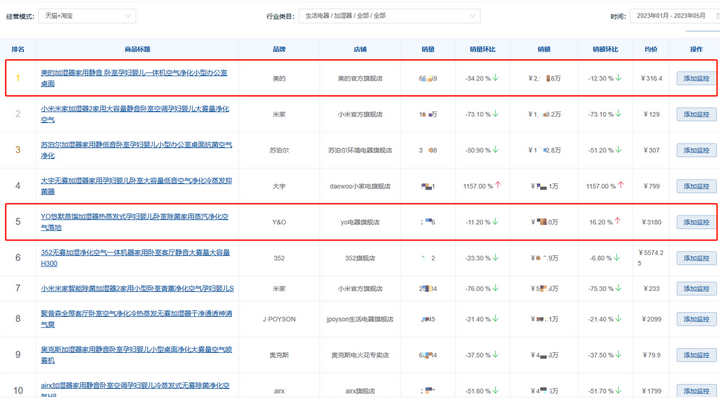
Task: Click the -34.20% sales change value
Action: [478, 78]
